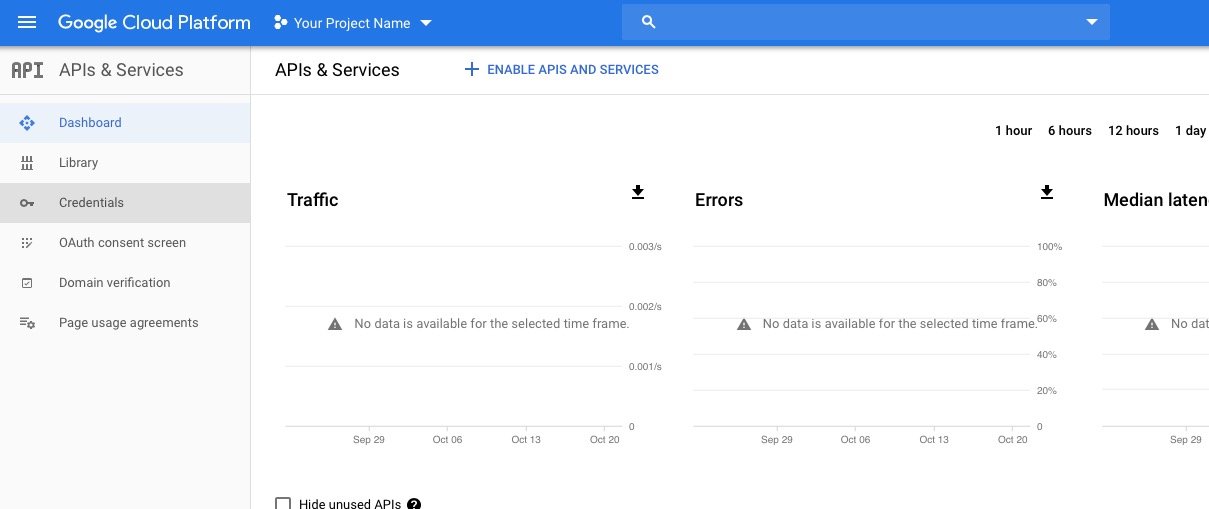Image resolution: width=1209 pixels, height=509 pixels.
Task: Click the Google Cloud Platform logo text
Action: 154,22
